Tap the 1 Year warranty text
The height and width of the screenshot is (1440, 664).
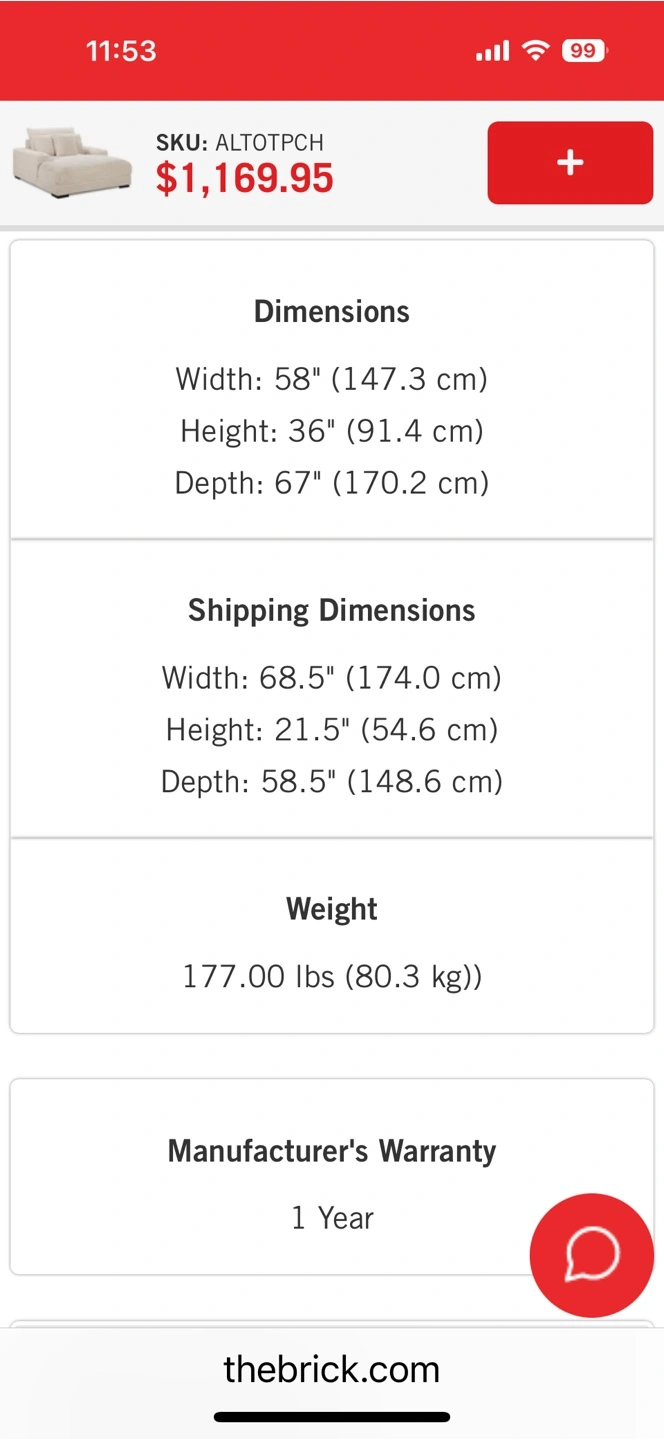click(332, 1218)
